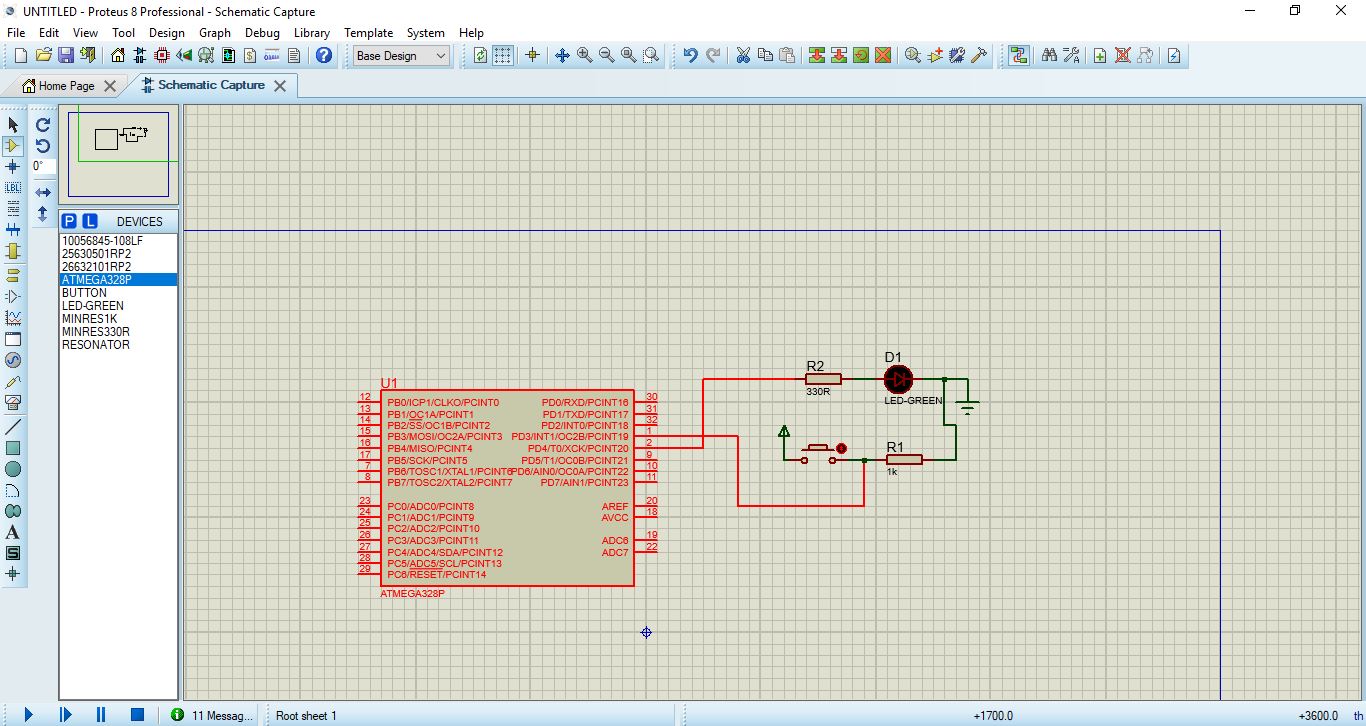Switch to the Home Page tab
Image resolution: width=1366 pixels, height=726 pixels.
pos(67,86)
